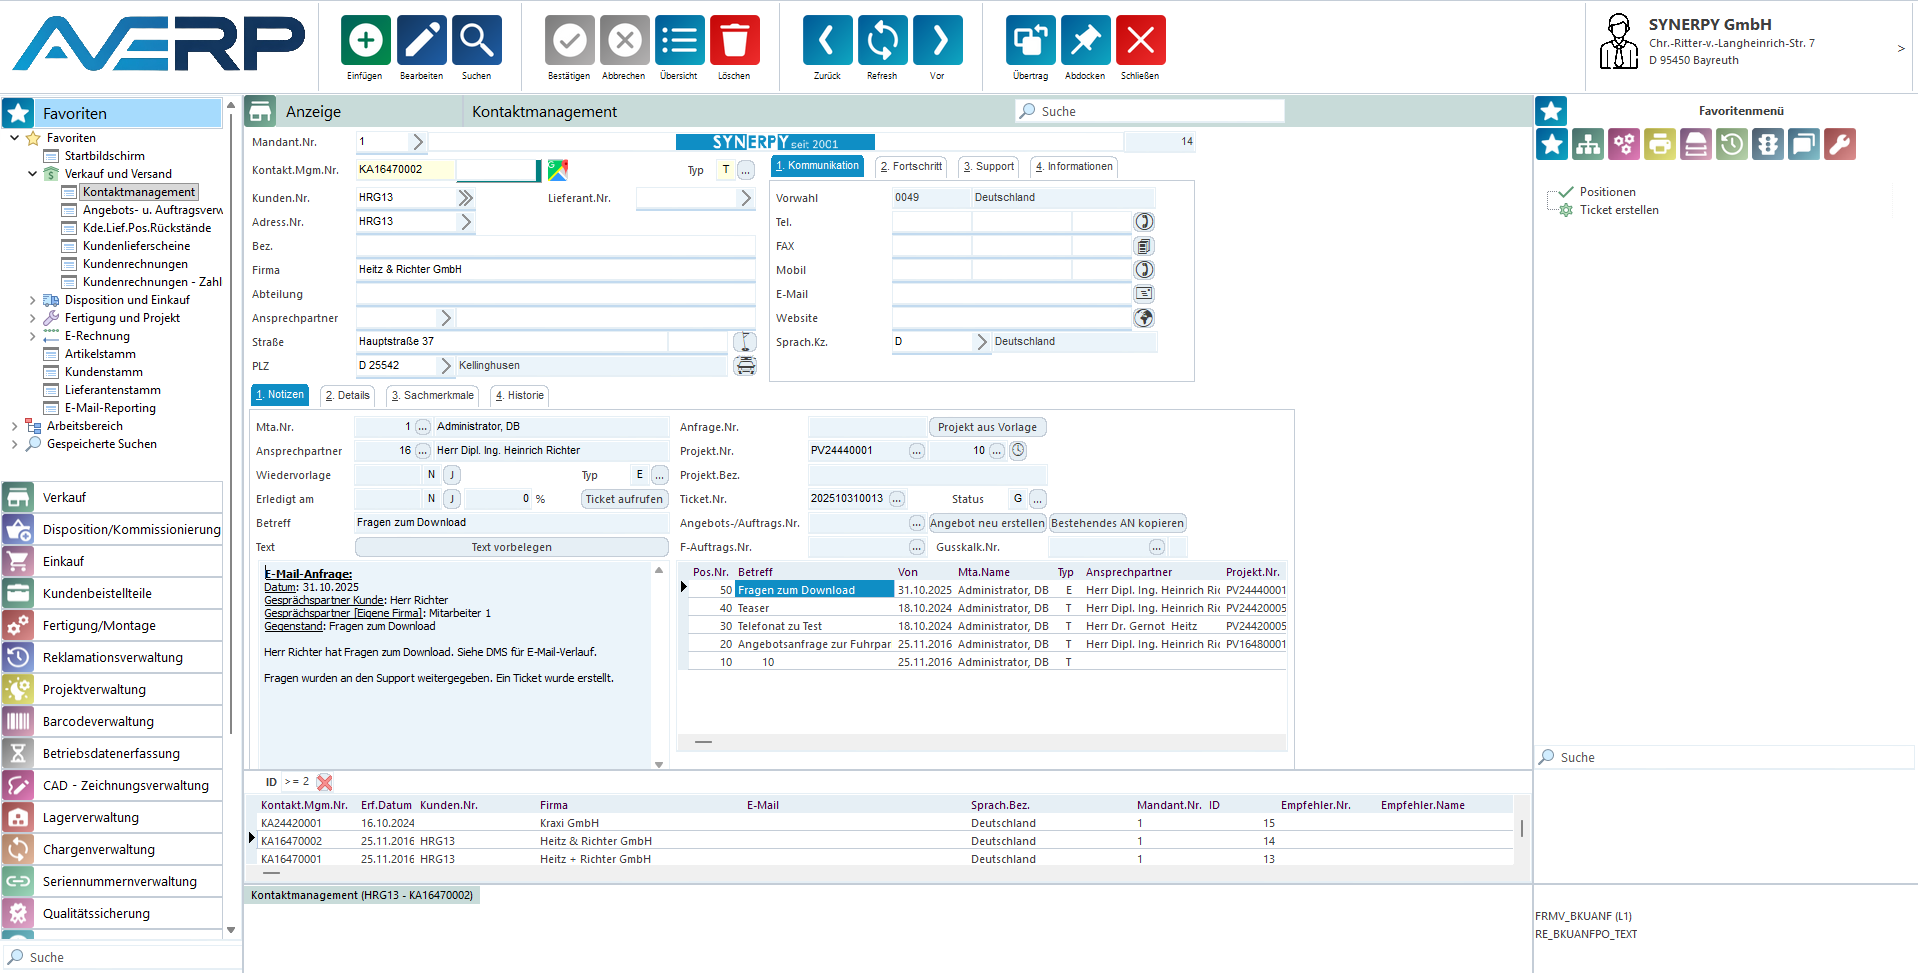Open the map icon beside Kontakt.Mgm.Nr.
The height and width of the screenshot is (973, 1918).
point(558,170)
